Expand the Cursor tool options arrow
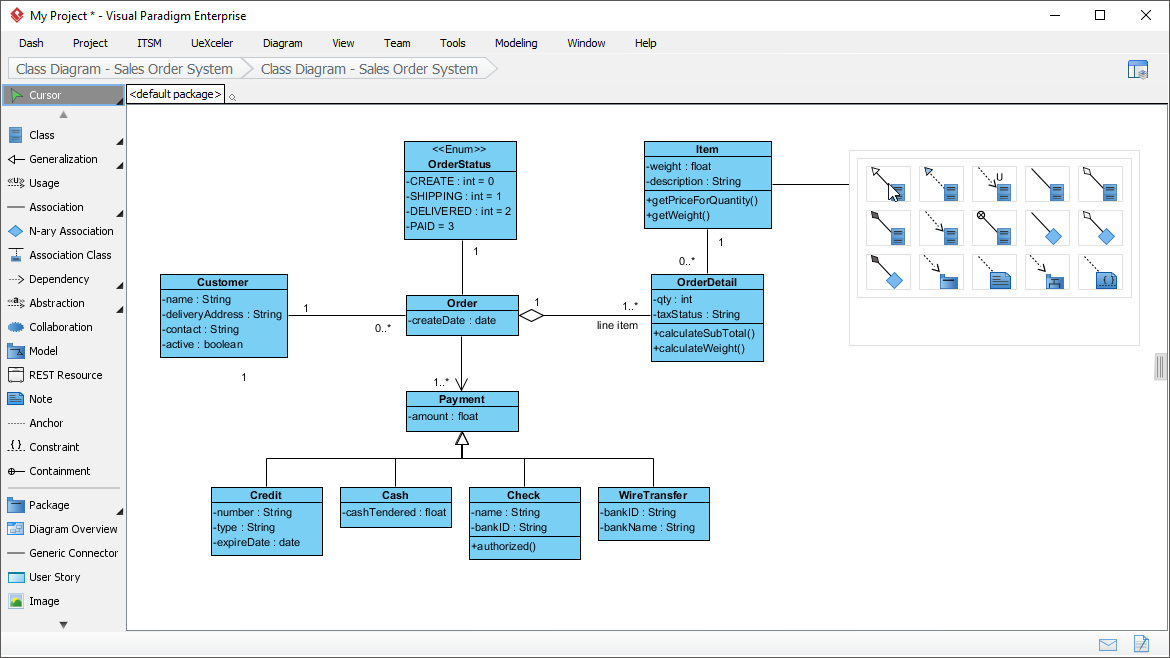 (x=119, y=101)
